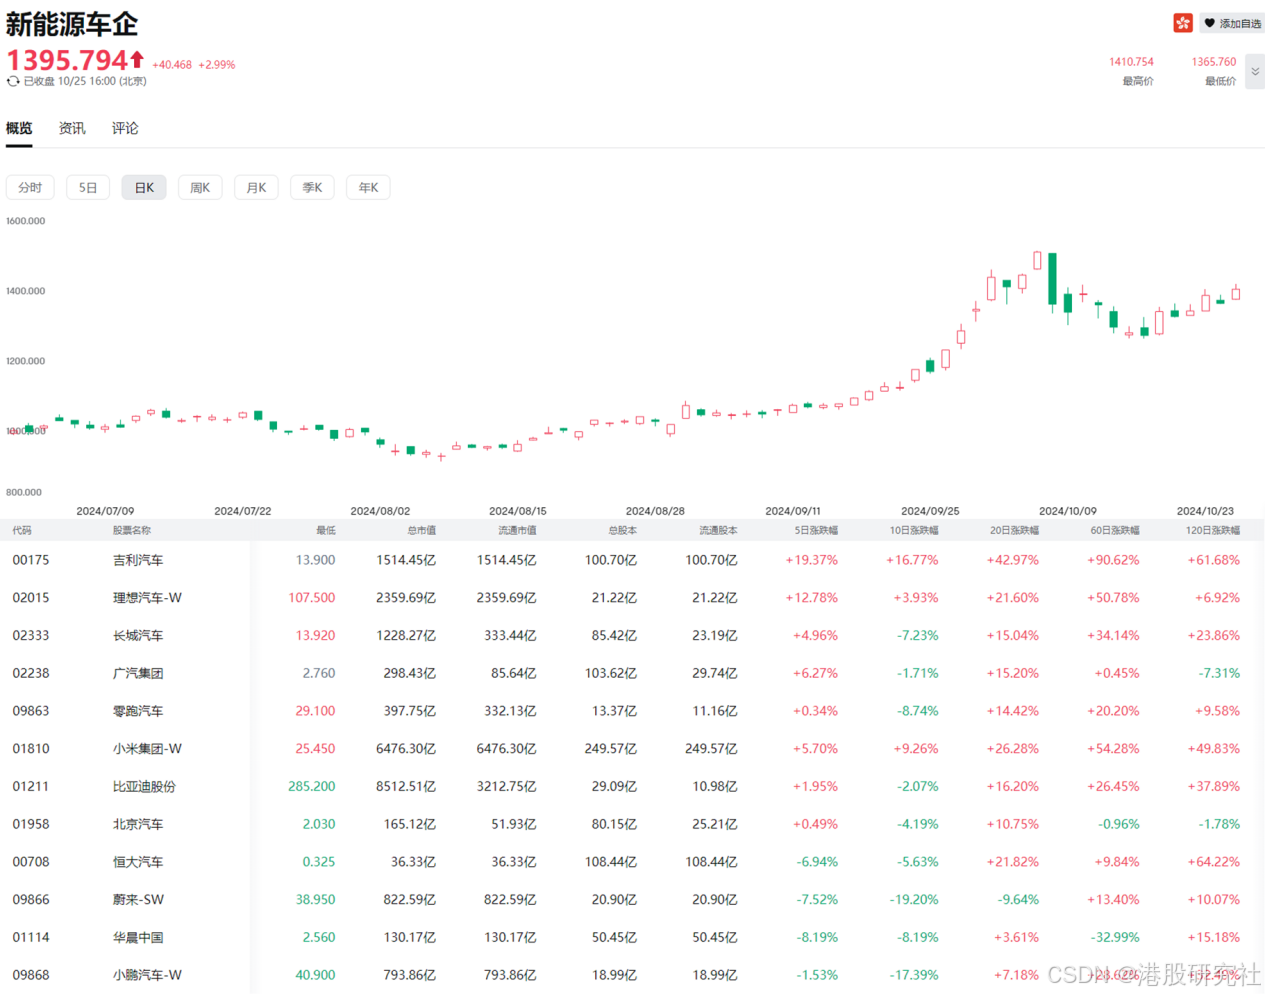Open stock 小米集团-W row

(x=632, y=748)
